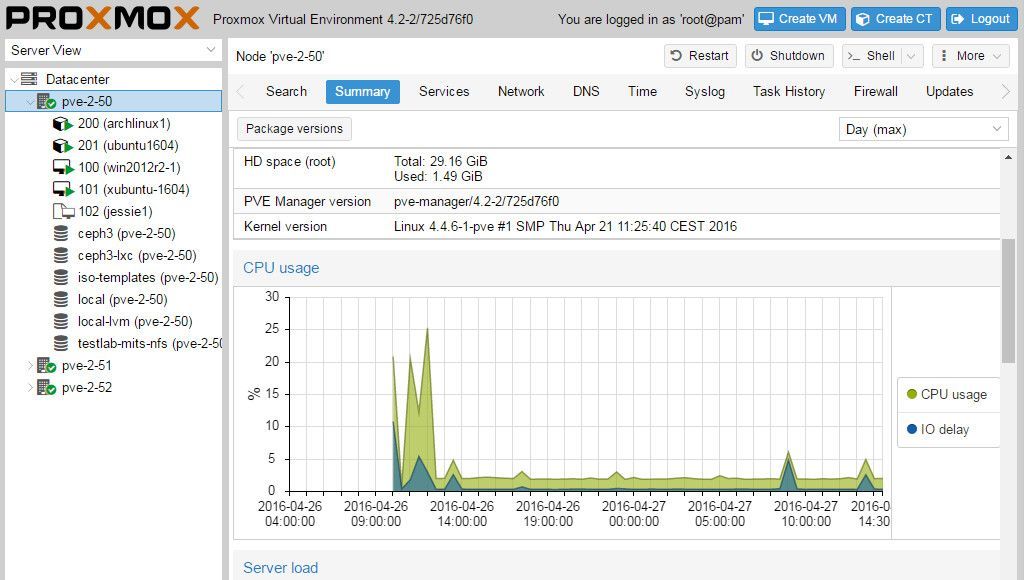Click the logout icon in the top bar
The height and width of the screenshot is (580, 1024).
(960, 18)
